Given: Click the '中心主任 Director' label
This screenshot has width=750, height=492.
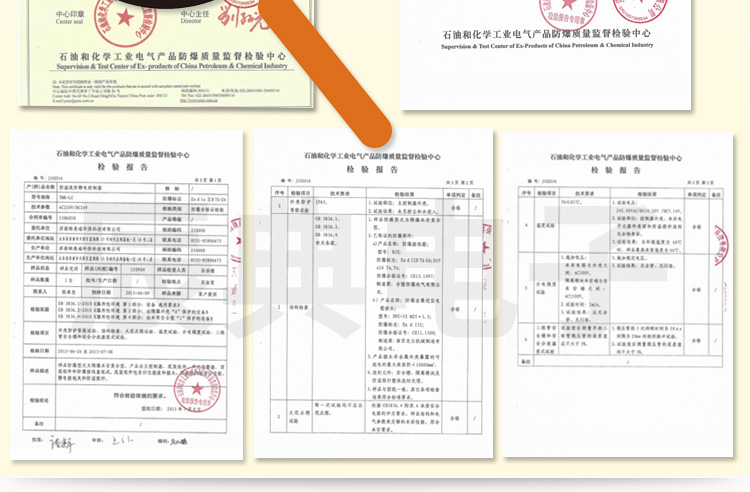Looking at the screenshot, I should (x=195, y=17).
